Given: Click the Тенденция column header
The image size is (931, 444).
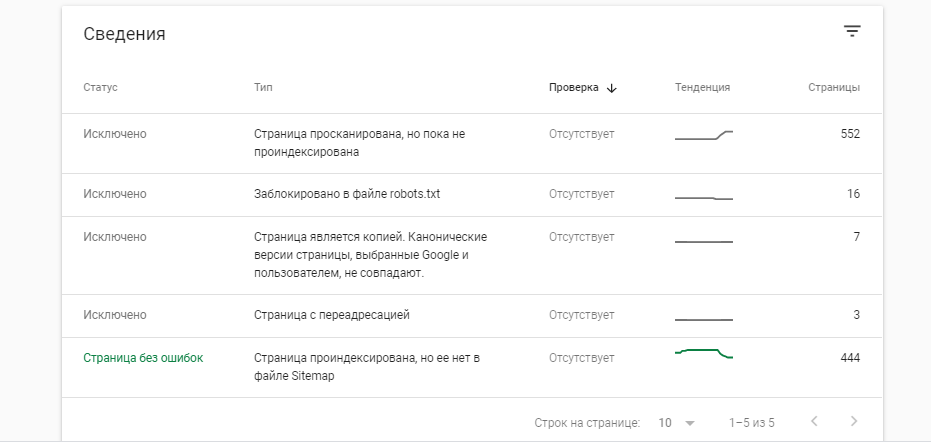Looking at the screenshot, I should (x=702, y=88).
